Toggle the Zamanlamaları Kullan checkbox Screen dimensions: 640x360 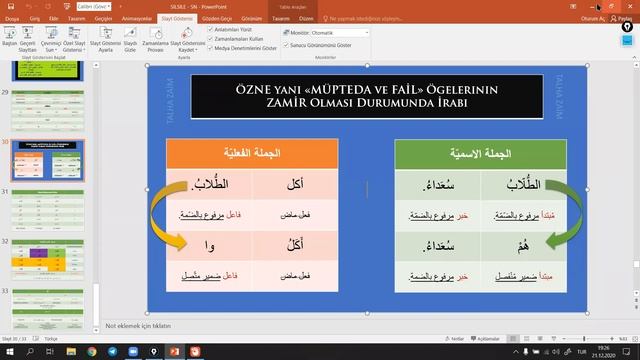[210, 39]
